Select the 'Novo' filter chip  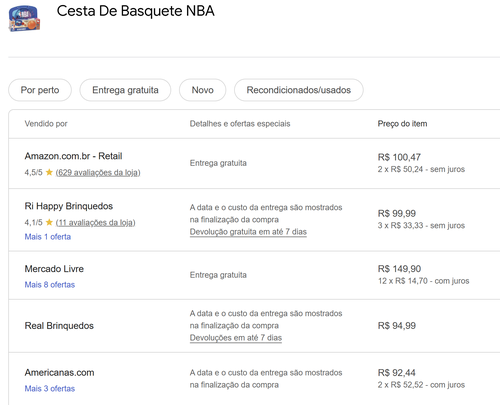point(203,90)
